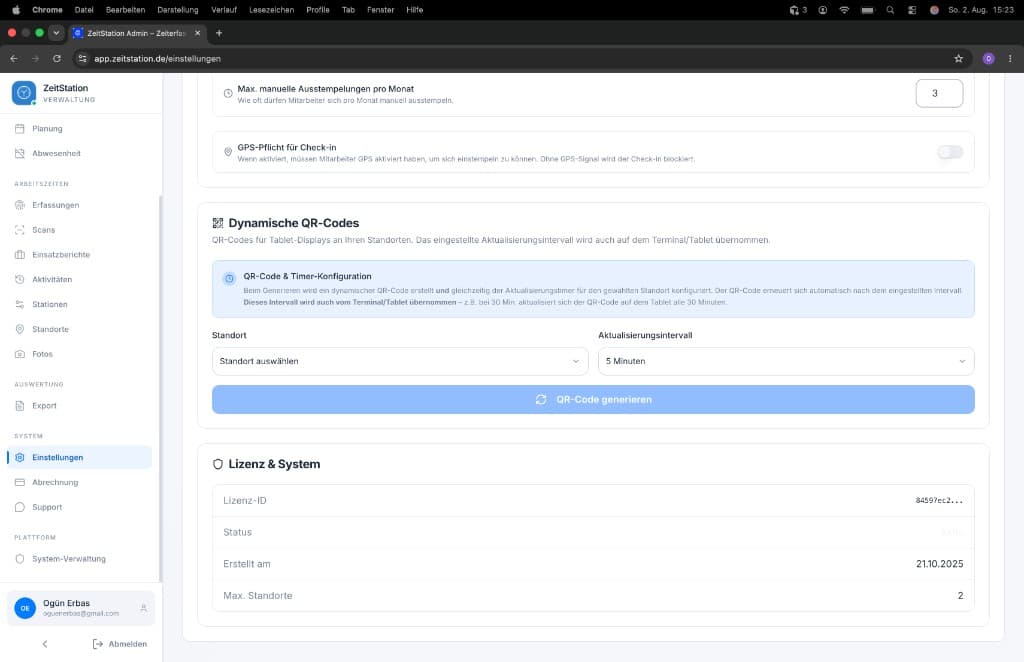Toggle GPS-Pflicht für Check-in switch
Screen dimensions: 1024x662
pyautogui.click(x=950, y=152)
